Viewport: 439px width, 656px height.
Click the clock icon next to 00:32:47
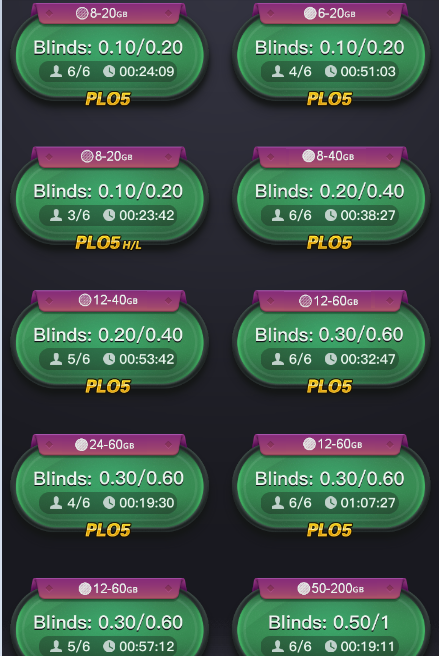331,359
